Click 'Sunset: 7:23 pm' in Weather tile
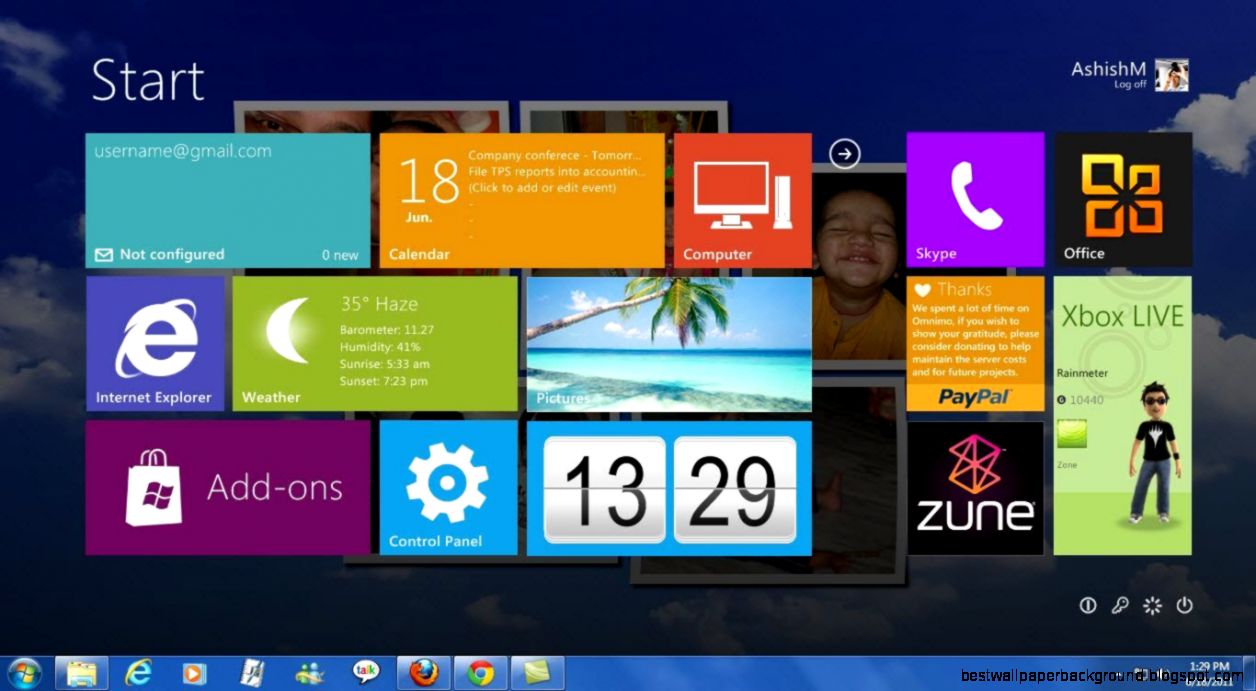The image size is (1256, 691). (x=384, y=381)
